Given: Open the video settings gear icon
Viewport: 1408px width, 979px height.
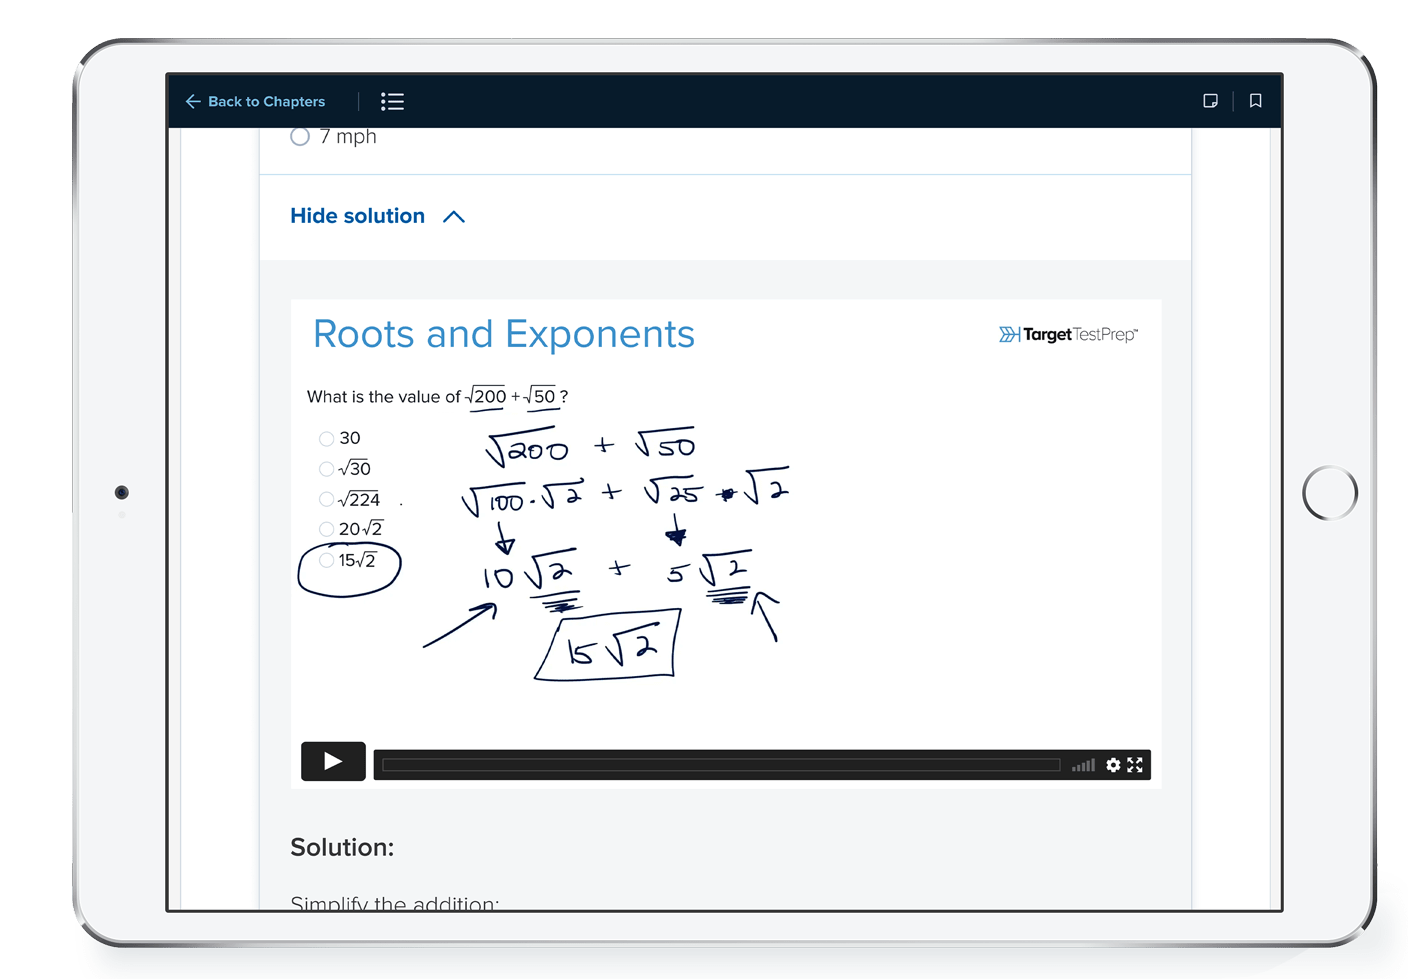Looking at the screenshot, I should click(1114, 765).
